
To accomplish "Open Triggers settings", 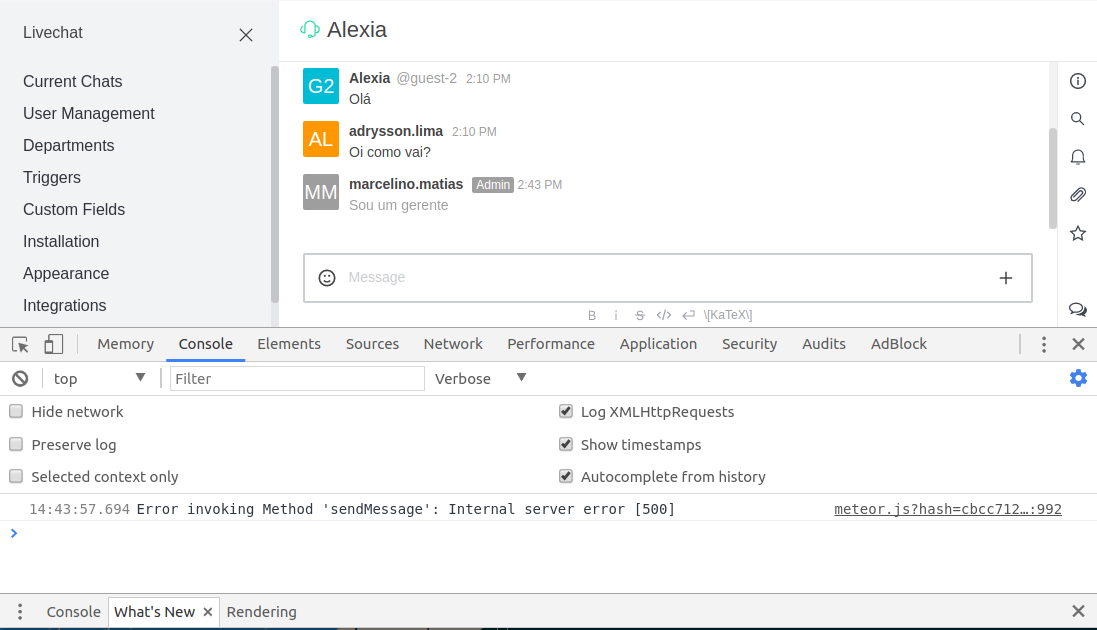I will coord(52,178).
